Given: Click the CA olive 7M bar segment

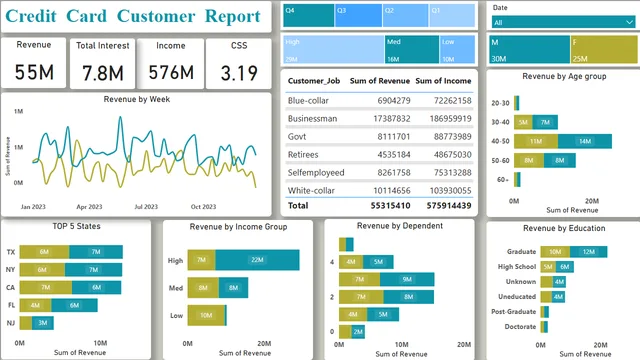Looking at the screenshot, I should point(46,287).
